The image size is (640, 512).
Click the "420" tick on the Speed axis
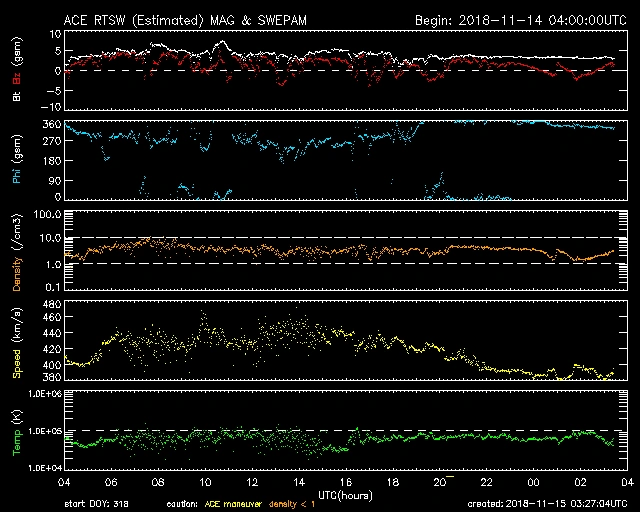(52, 349)
